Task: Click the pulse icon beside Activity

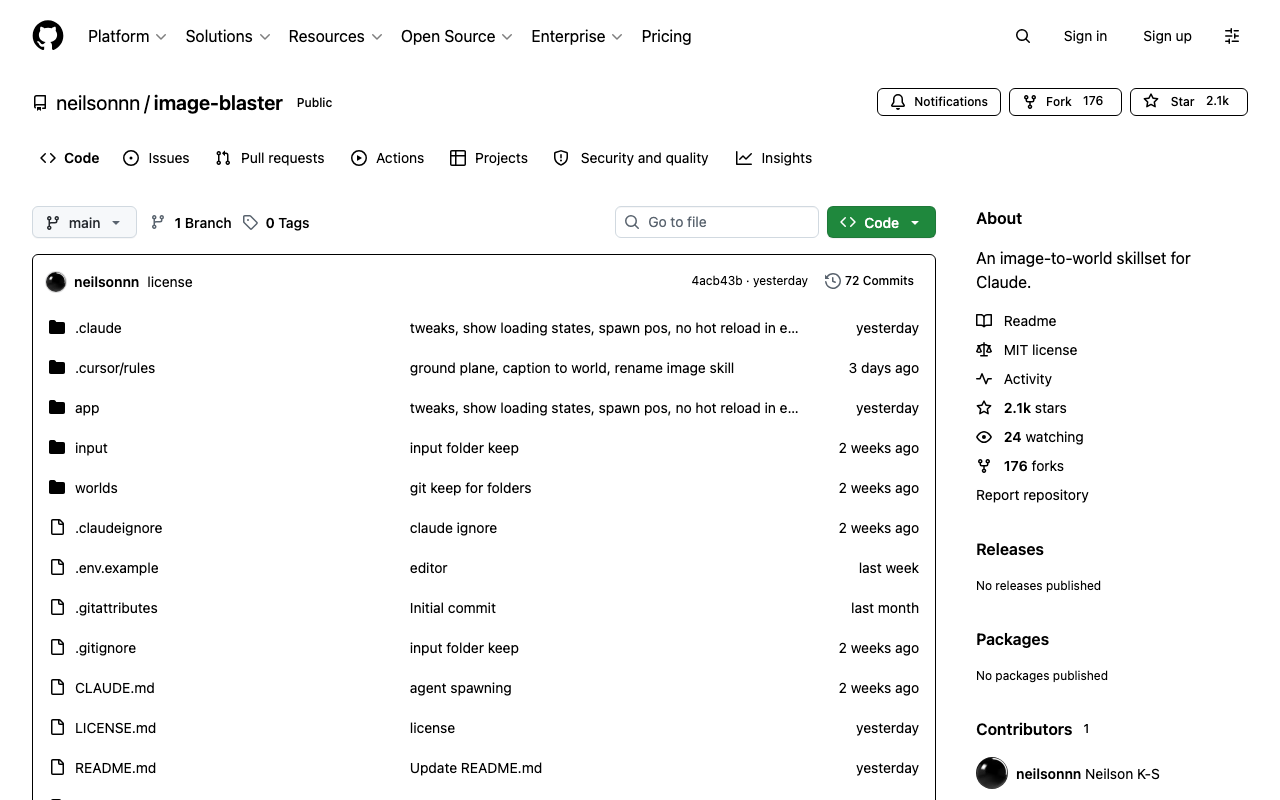Action: [984, 379]
